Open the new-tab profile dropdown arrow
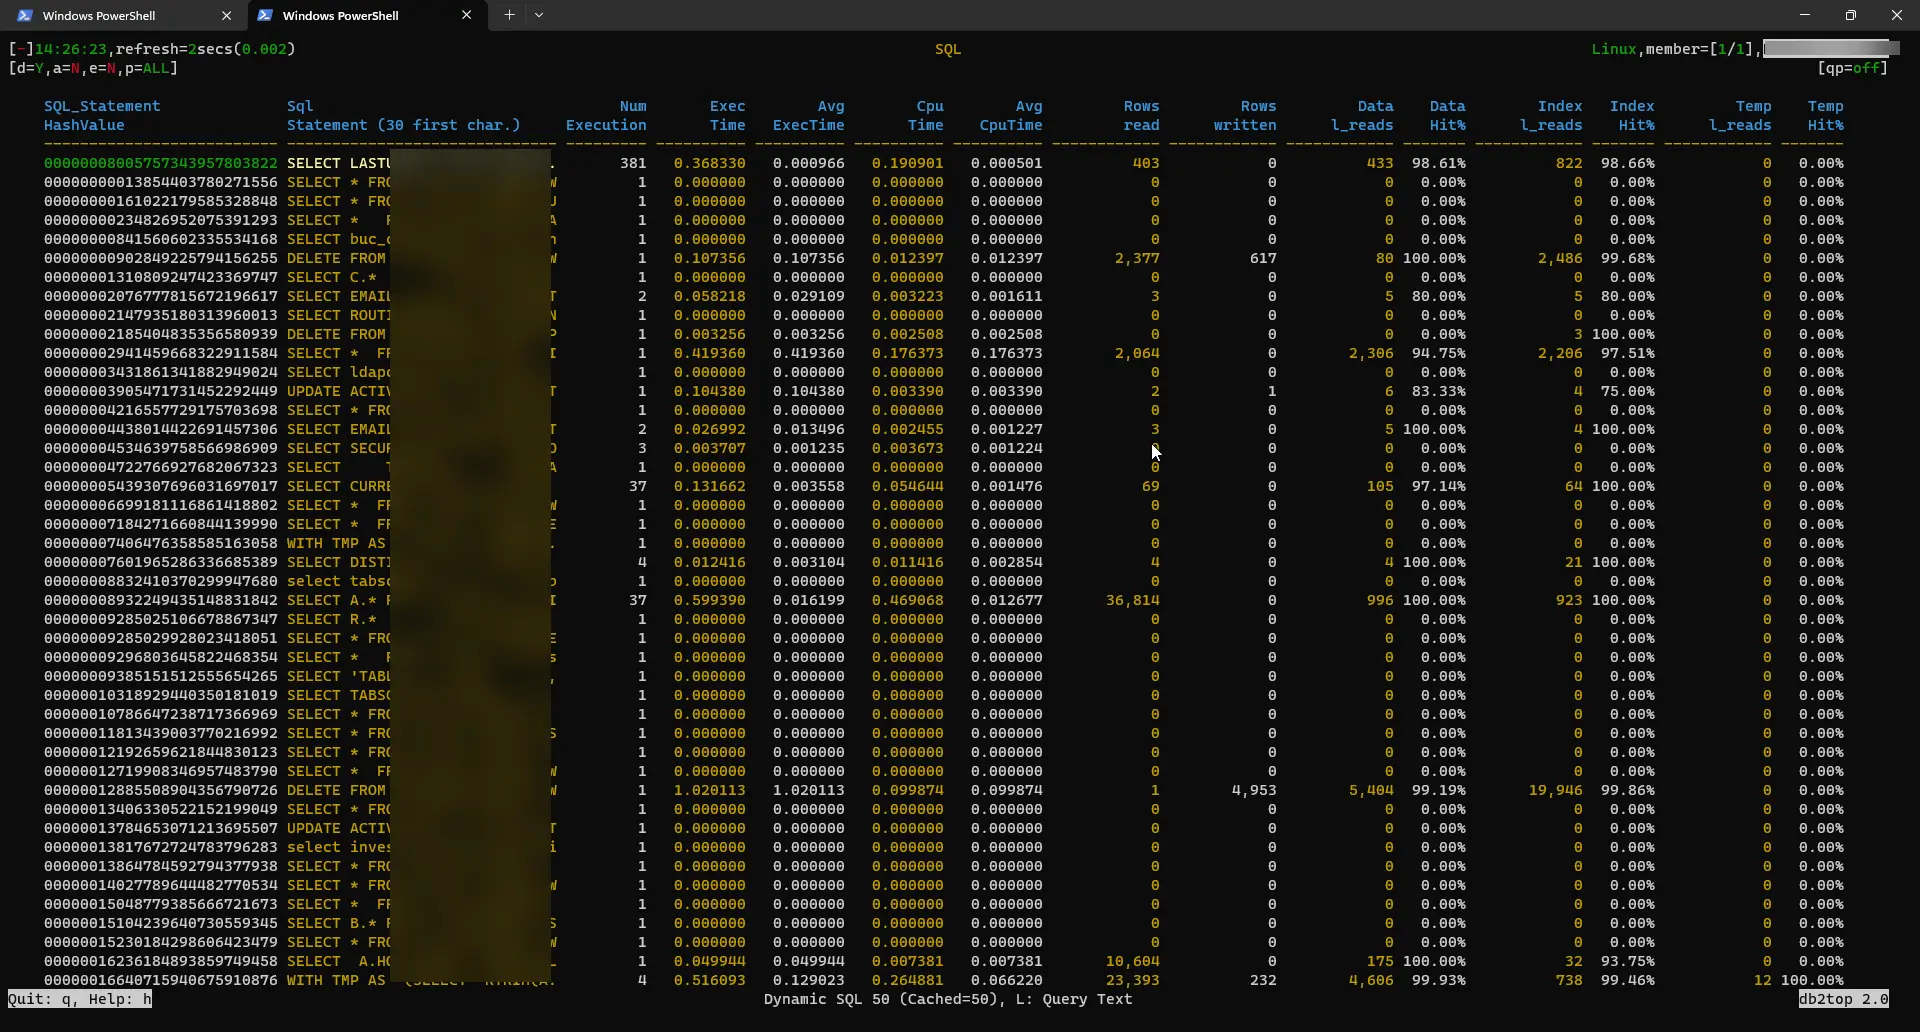This screenshot has width=1920, height=1032. point(539,15)
